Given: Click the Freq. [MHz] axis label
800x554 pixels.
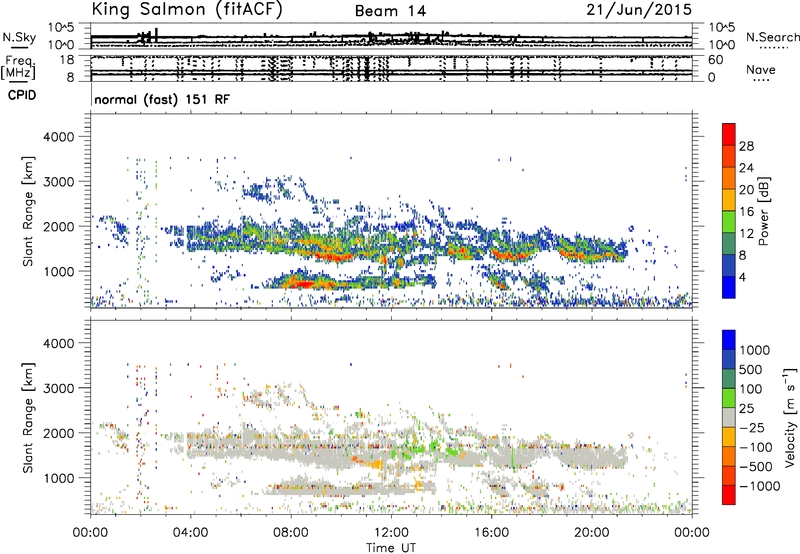Looking at the screenshot, I should [x=19, y=67].
